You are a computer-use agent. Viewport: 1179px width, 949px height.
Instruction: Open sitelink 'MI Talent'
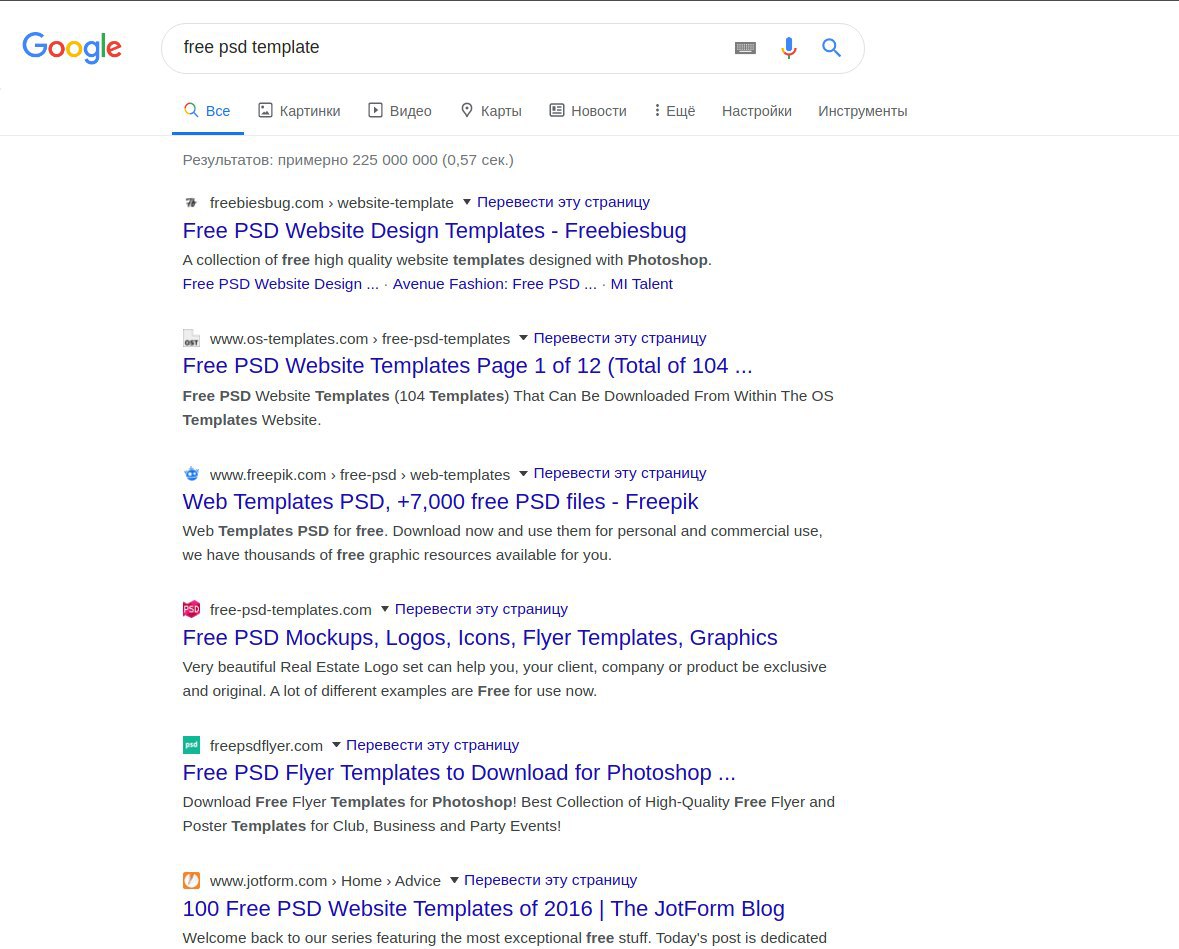point(641,284)
